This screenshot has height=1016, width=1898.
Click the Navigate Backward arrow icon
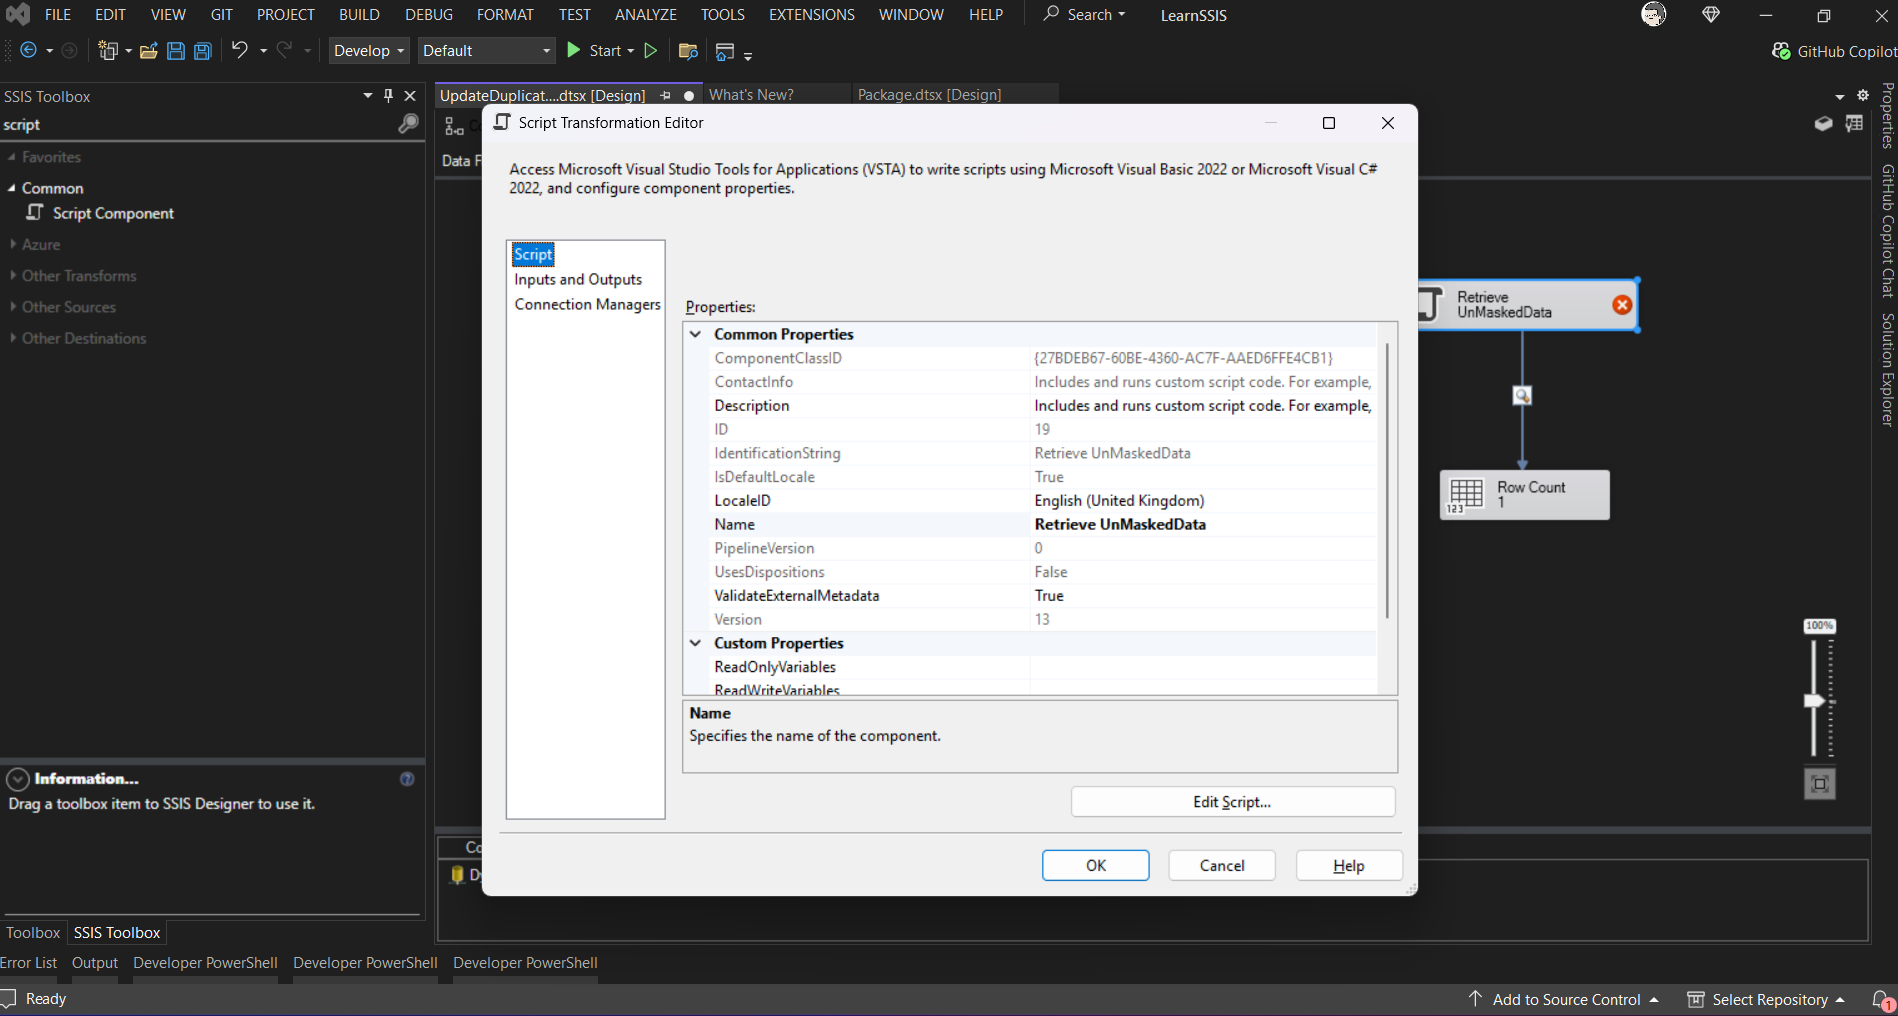pyautogui.click(x=28, y=50)
